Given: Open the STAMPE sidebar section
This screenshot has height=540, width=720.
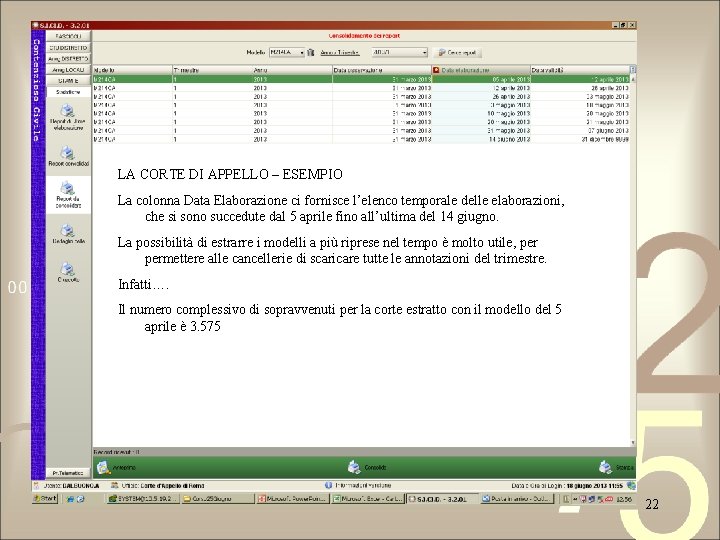Looking at the screenshot, I should click(x=68, y=81).
